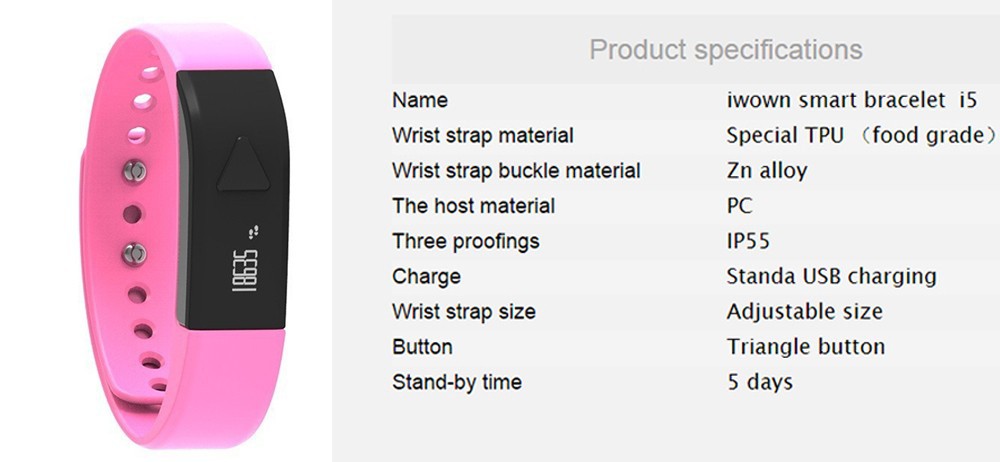Image resolution: width=1000 pixels, height=462 pixels.
Task: Click the "Stand-by time" label
Action: tap(457, 382)
